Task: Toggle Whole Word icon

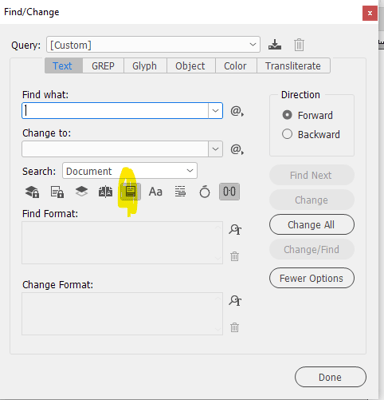Action: click(x=180, y=192)
